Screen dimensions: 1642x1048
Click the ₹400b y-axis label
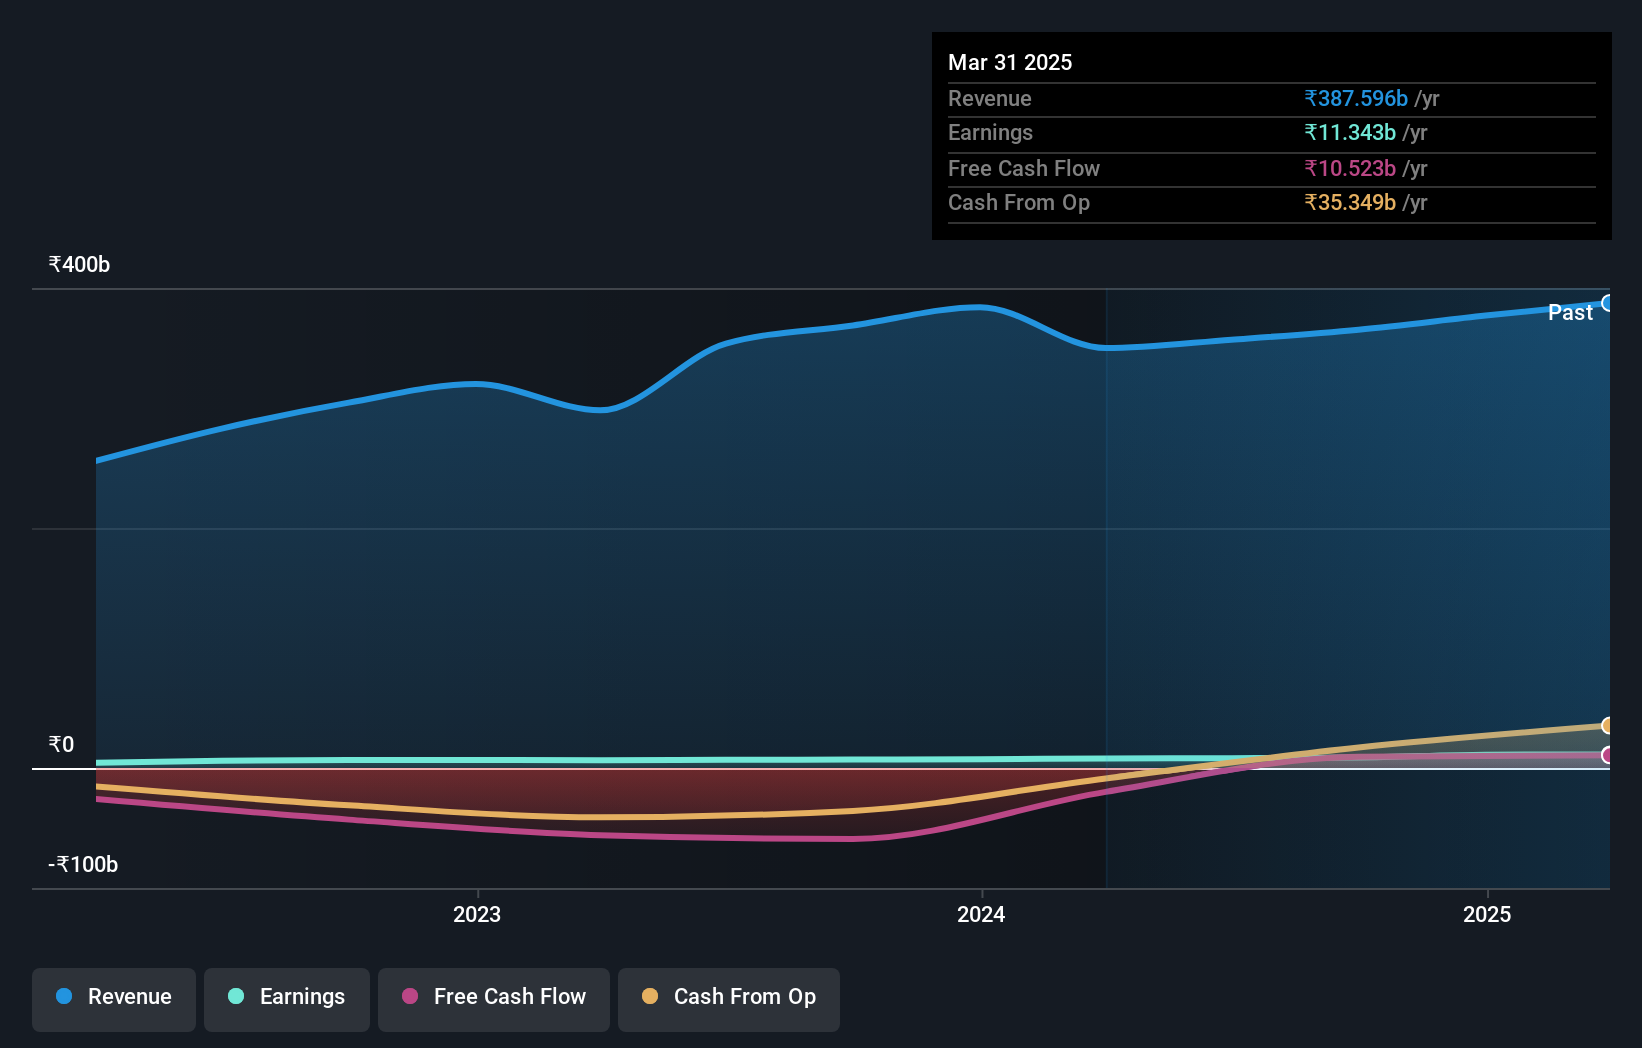point(80,264)
